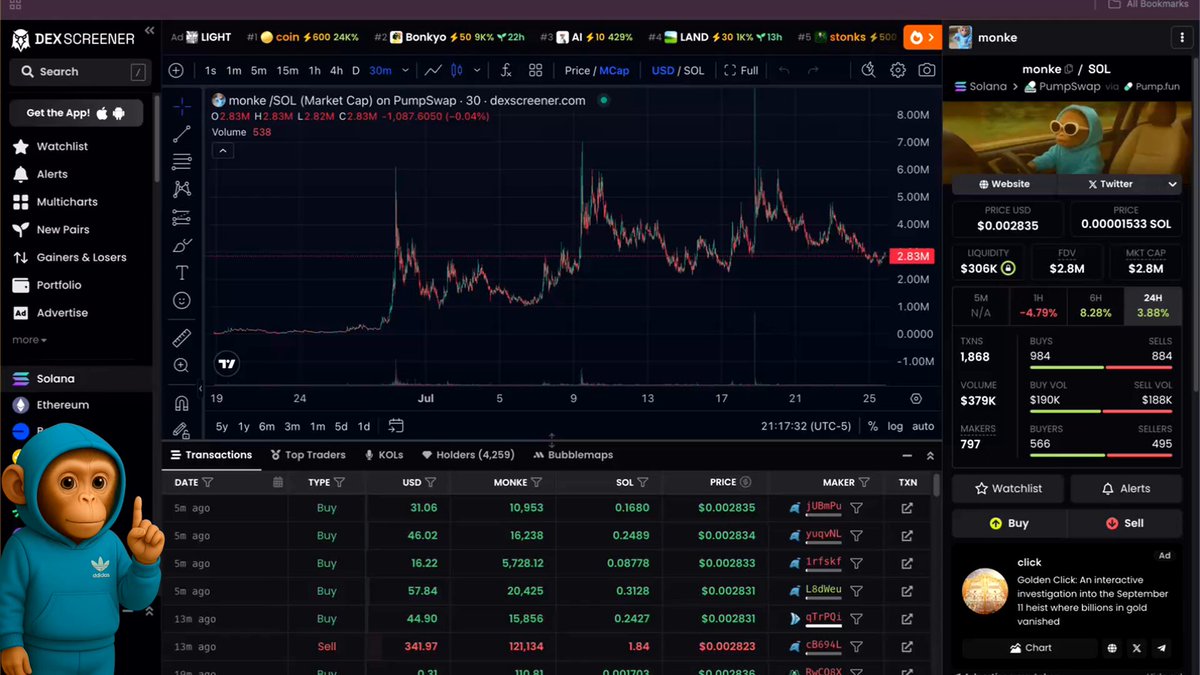This screenshot has height=675, width=1200.
Task: Toggle auto scale on chart
Action: coord(923,426)
